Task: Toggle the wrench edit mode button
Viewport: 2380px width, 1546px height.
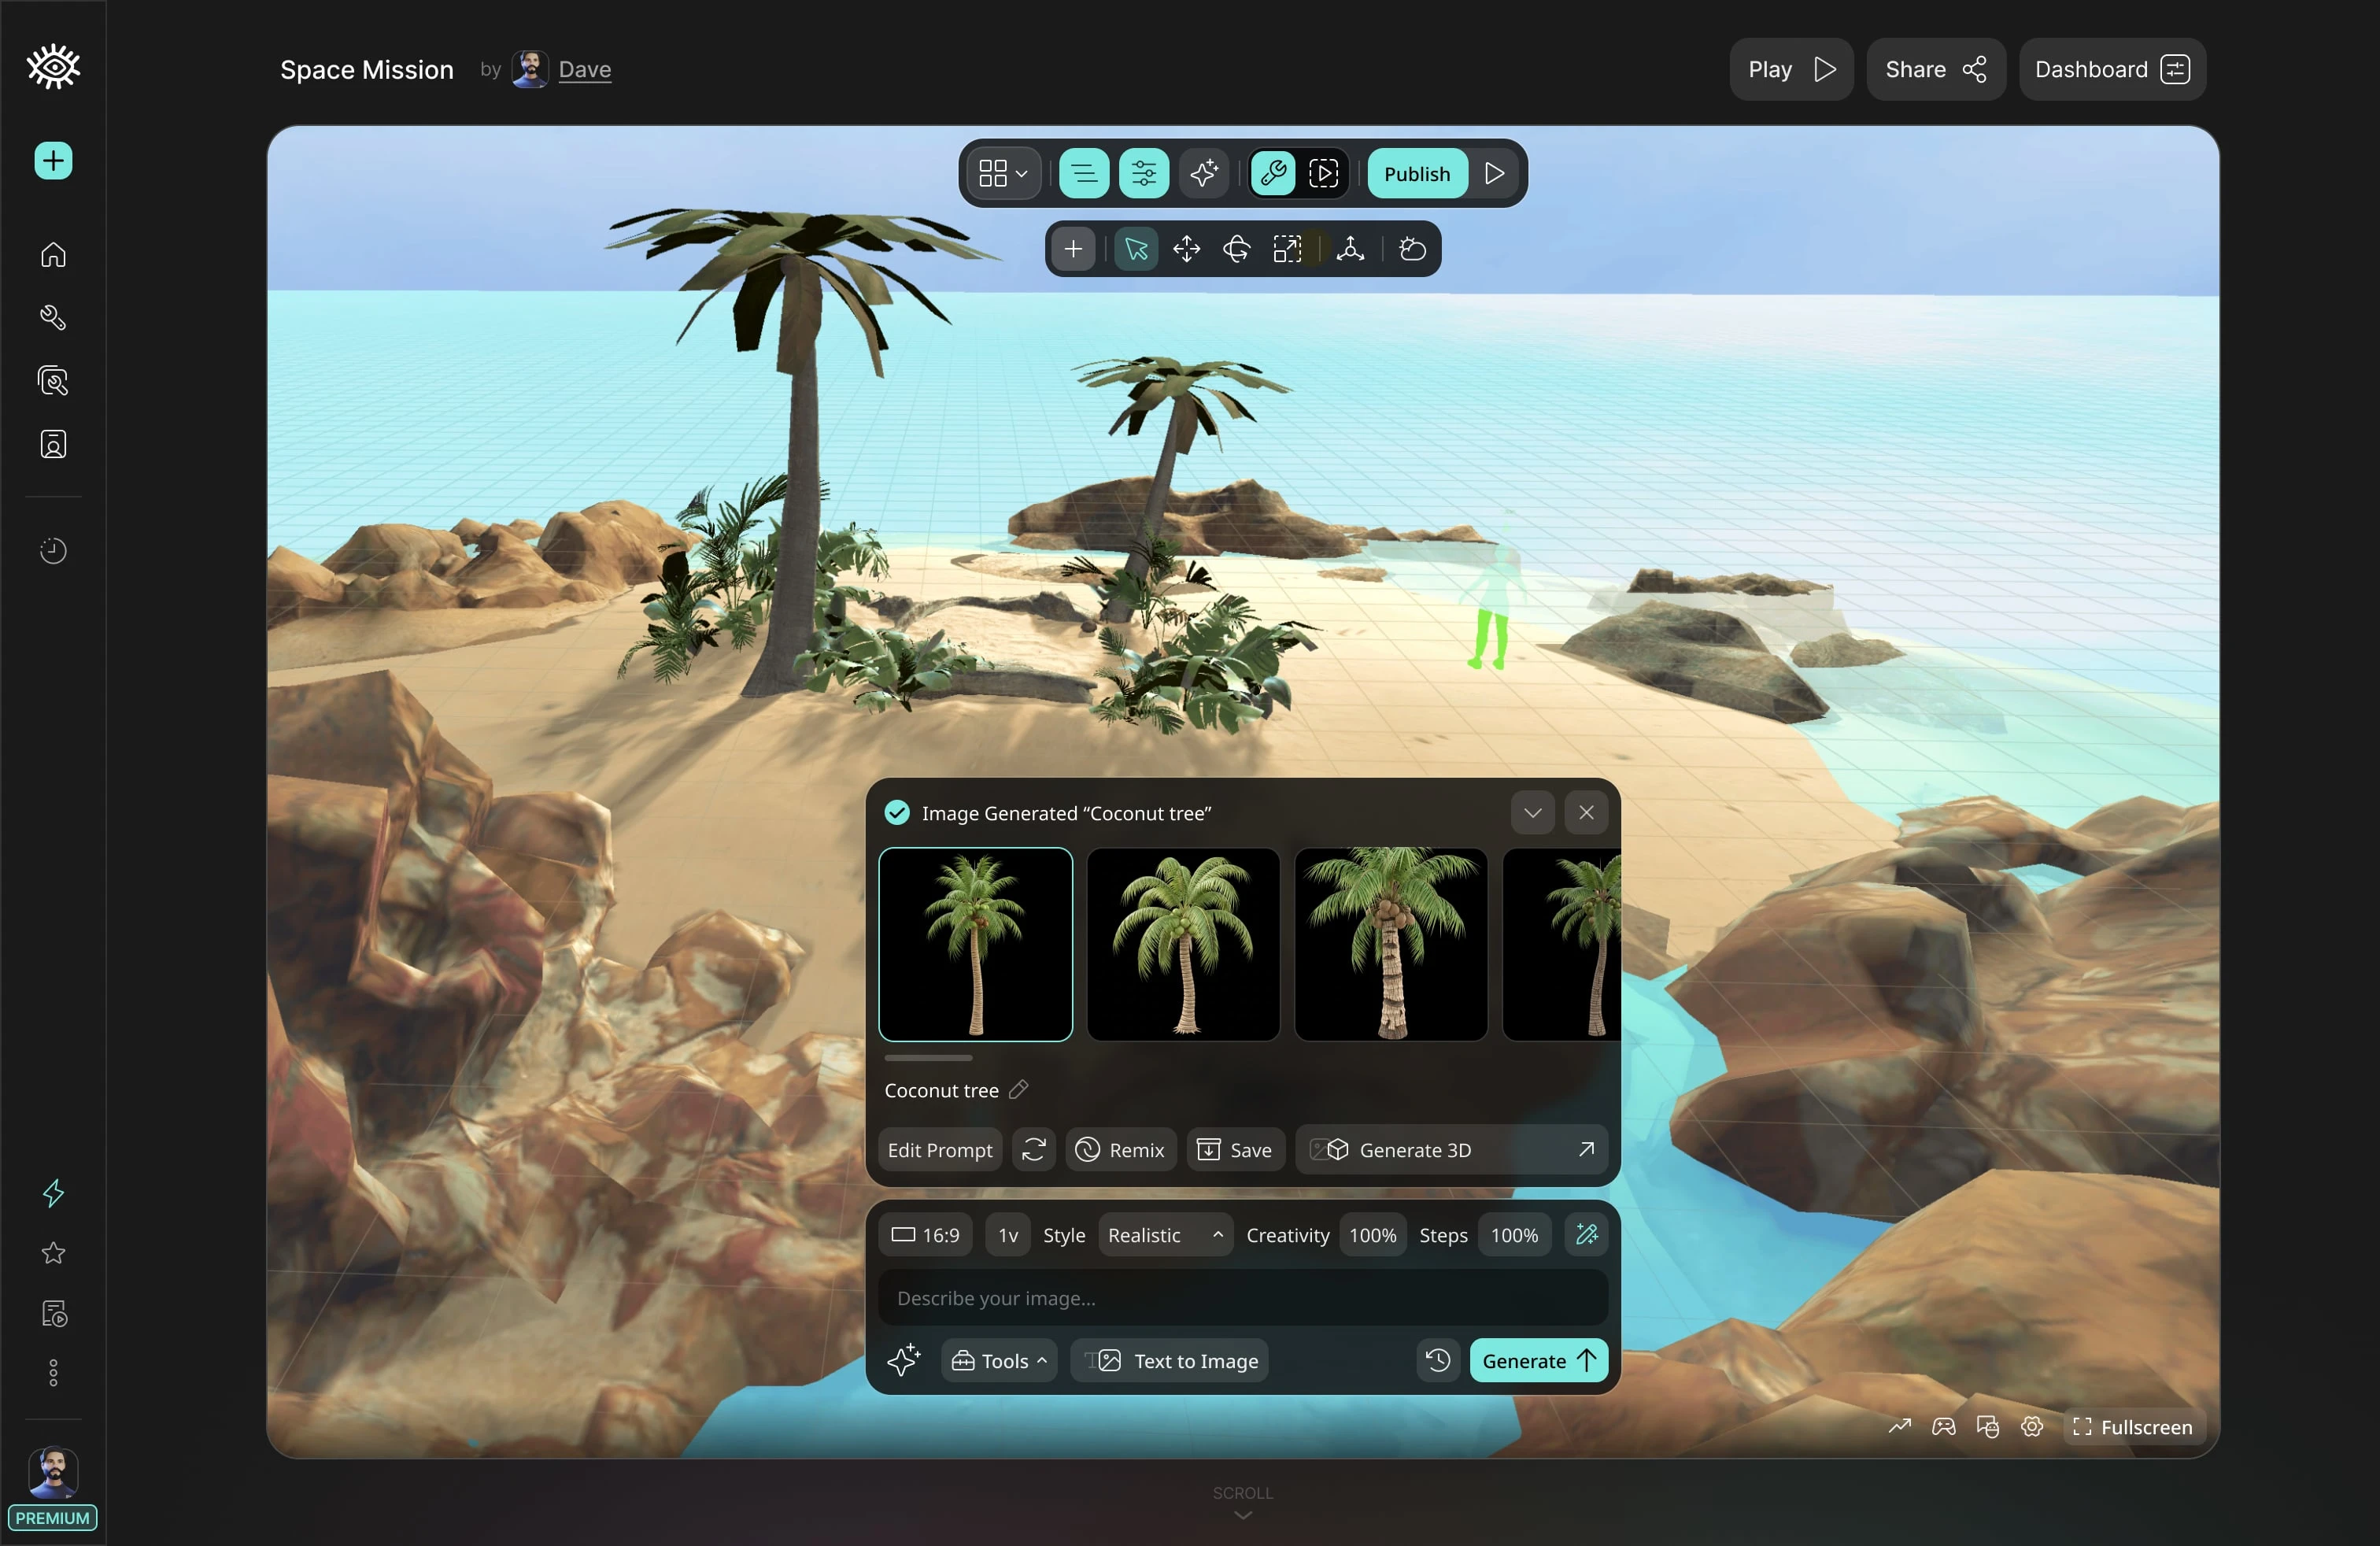Action: [x=1272, y=174]
